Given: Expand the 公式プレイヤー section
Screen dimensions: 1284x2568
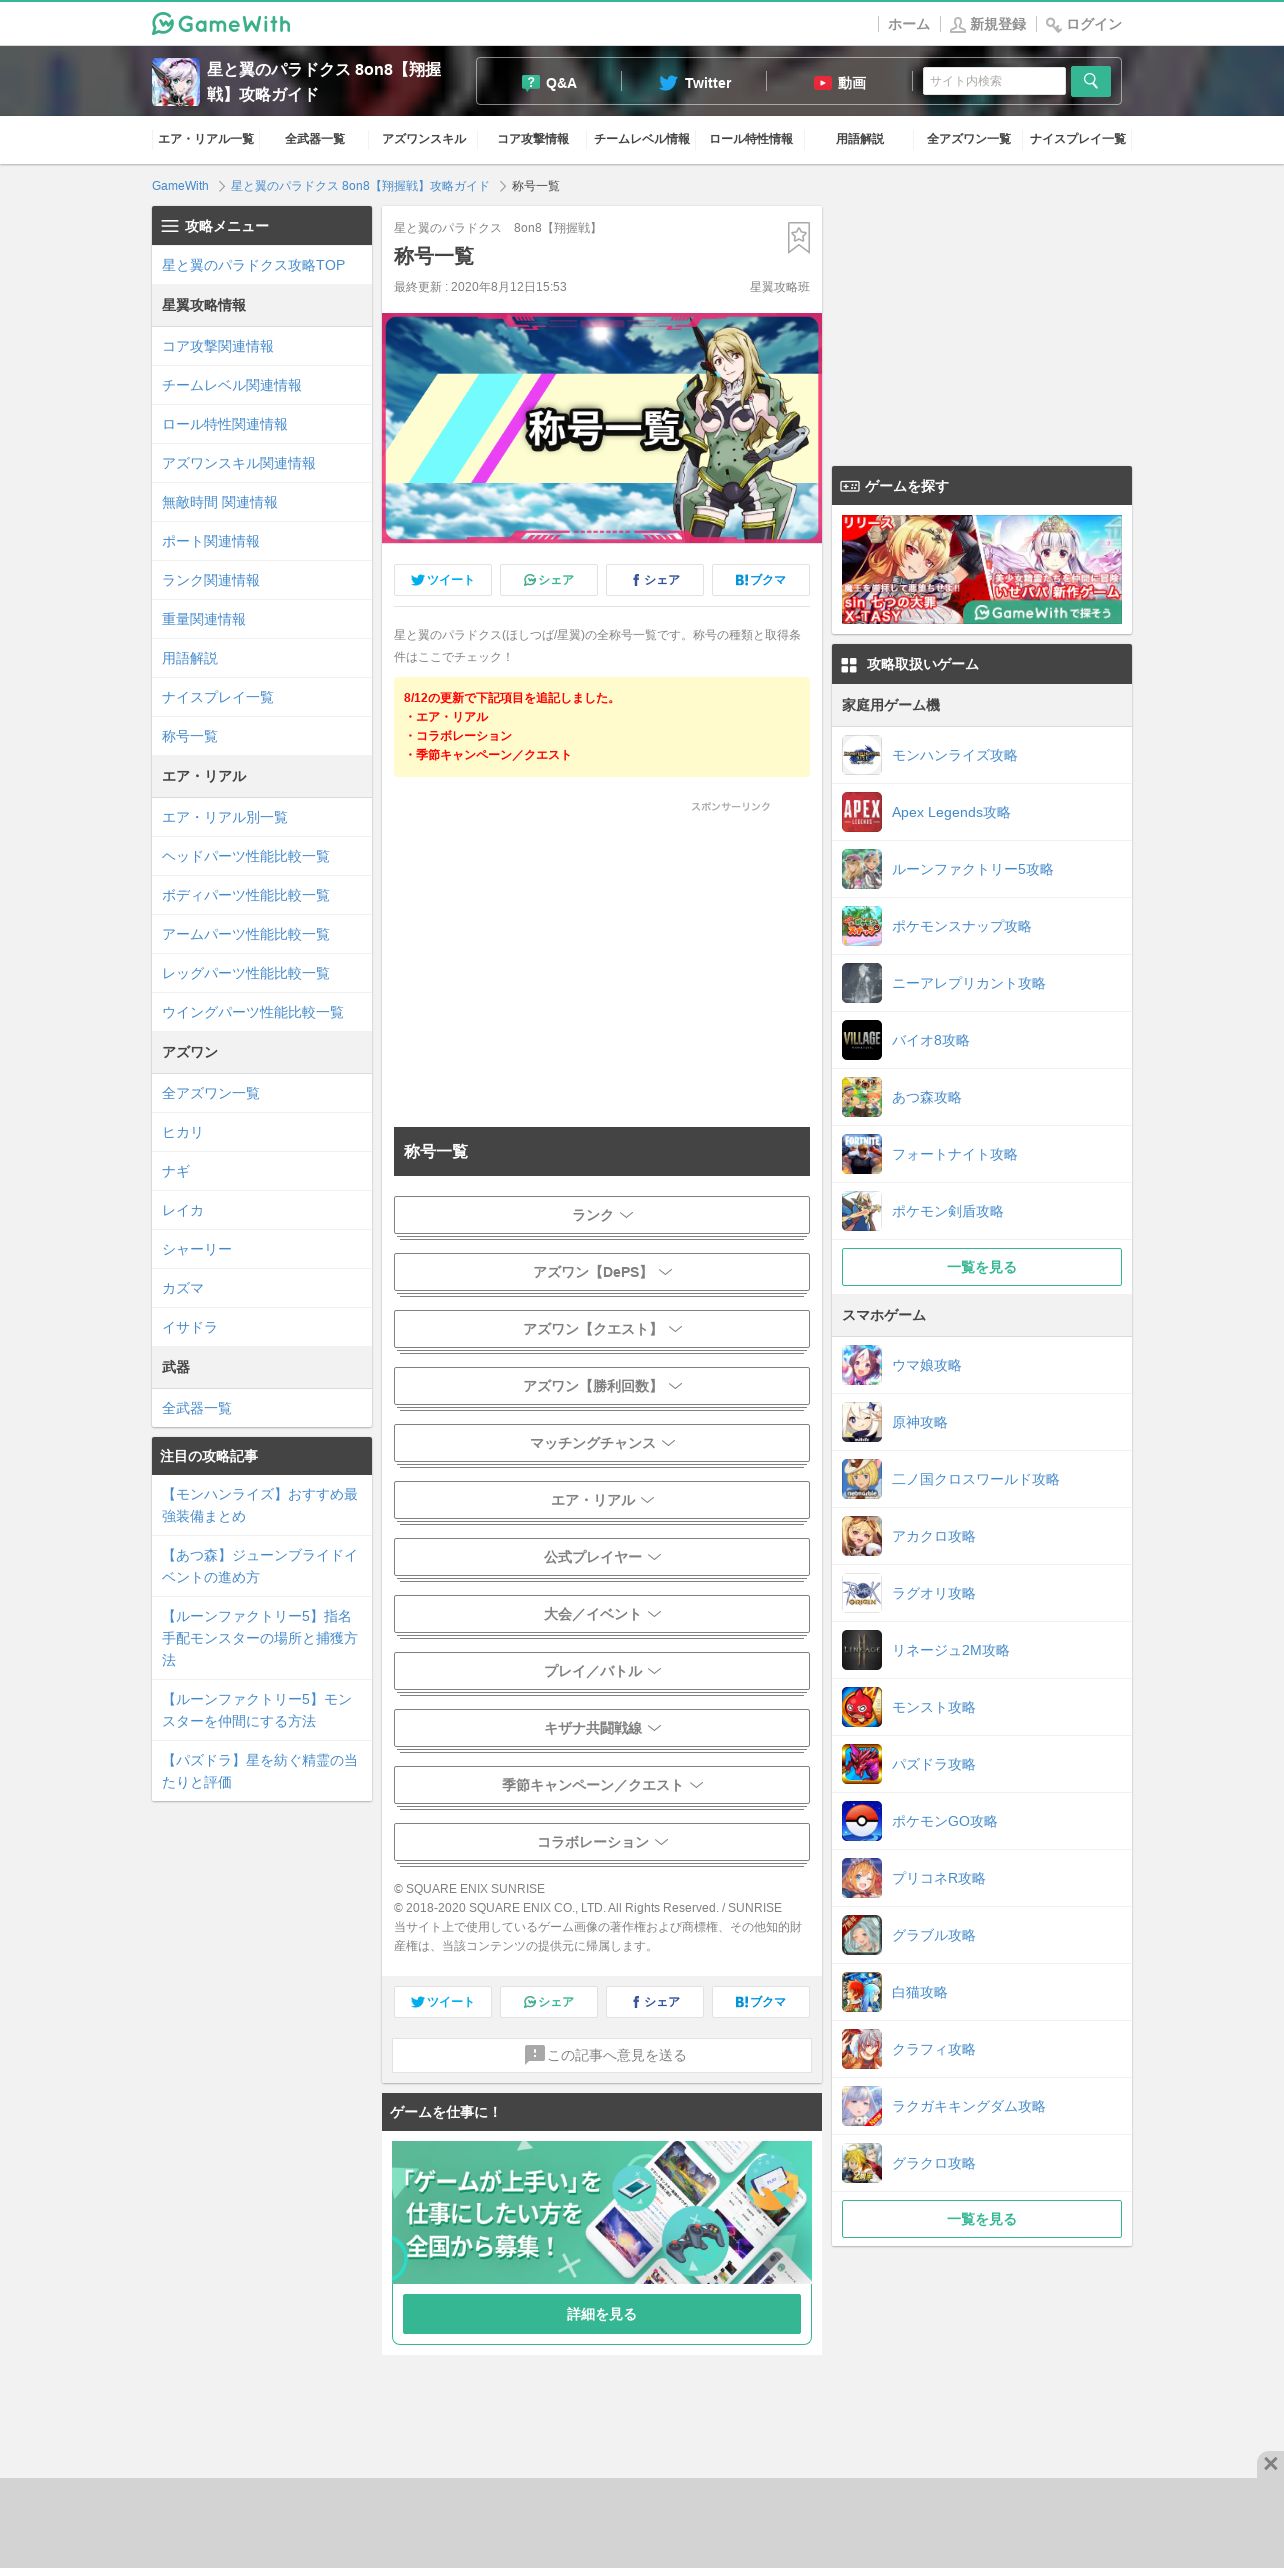Looking at the screenshot, I should pos(602,1557).
